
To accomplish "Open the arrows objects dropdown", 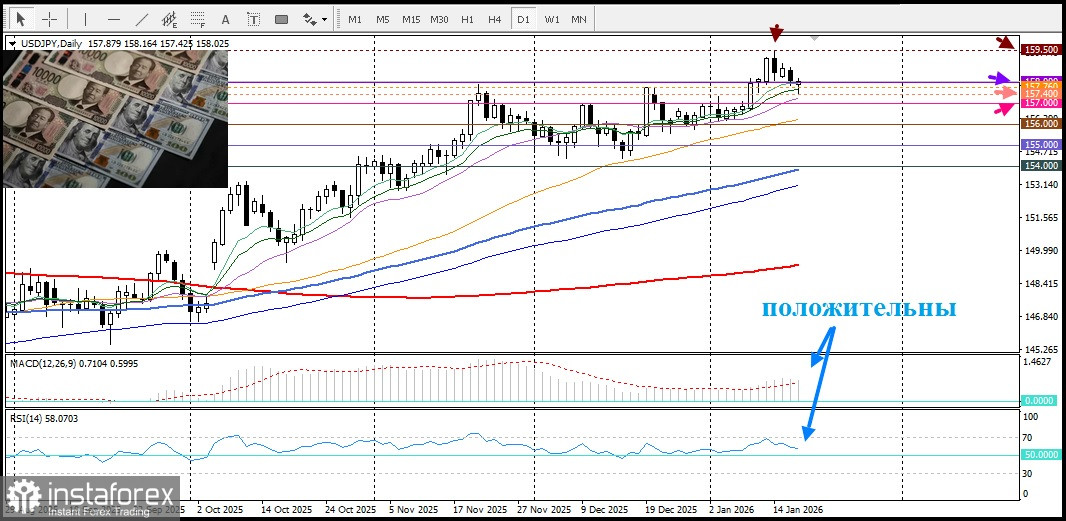I will click(315, 19).
